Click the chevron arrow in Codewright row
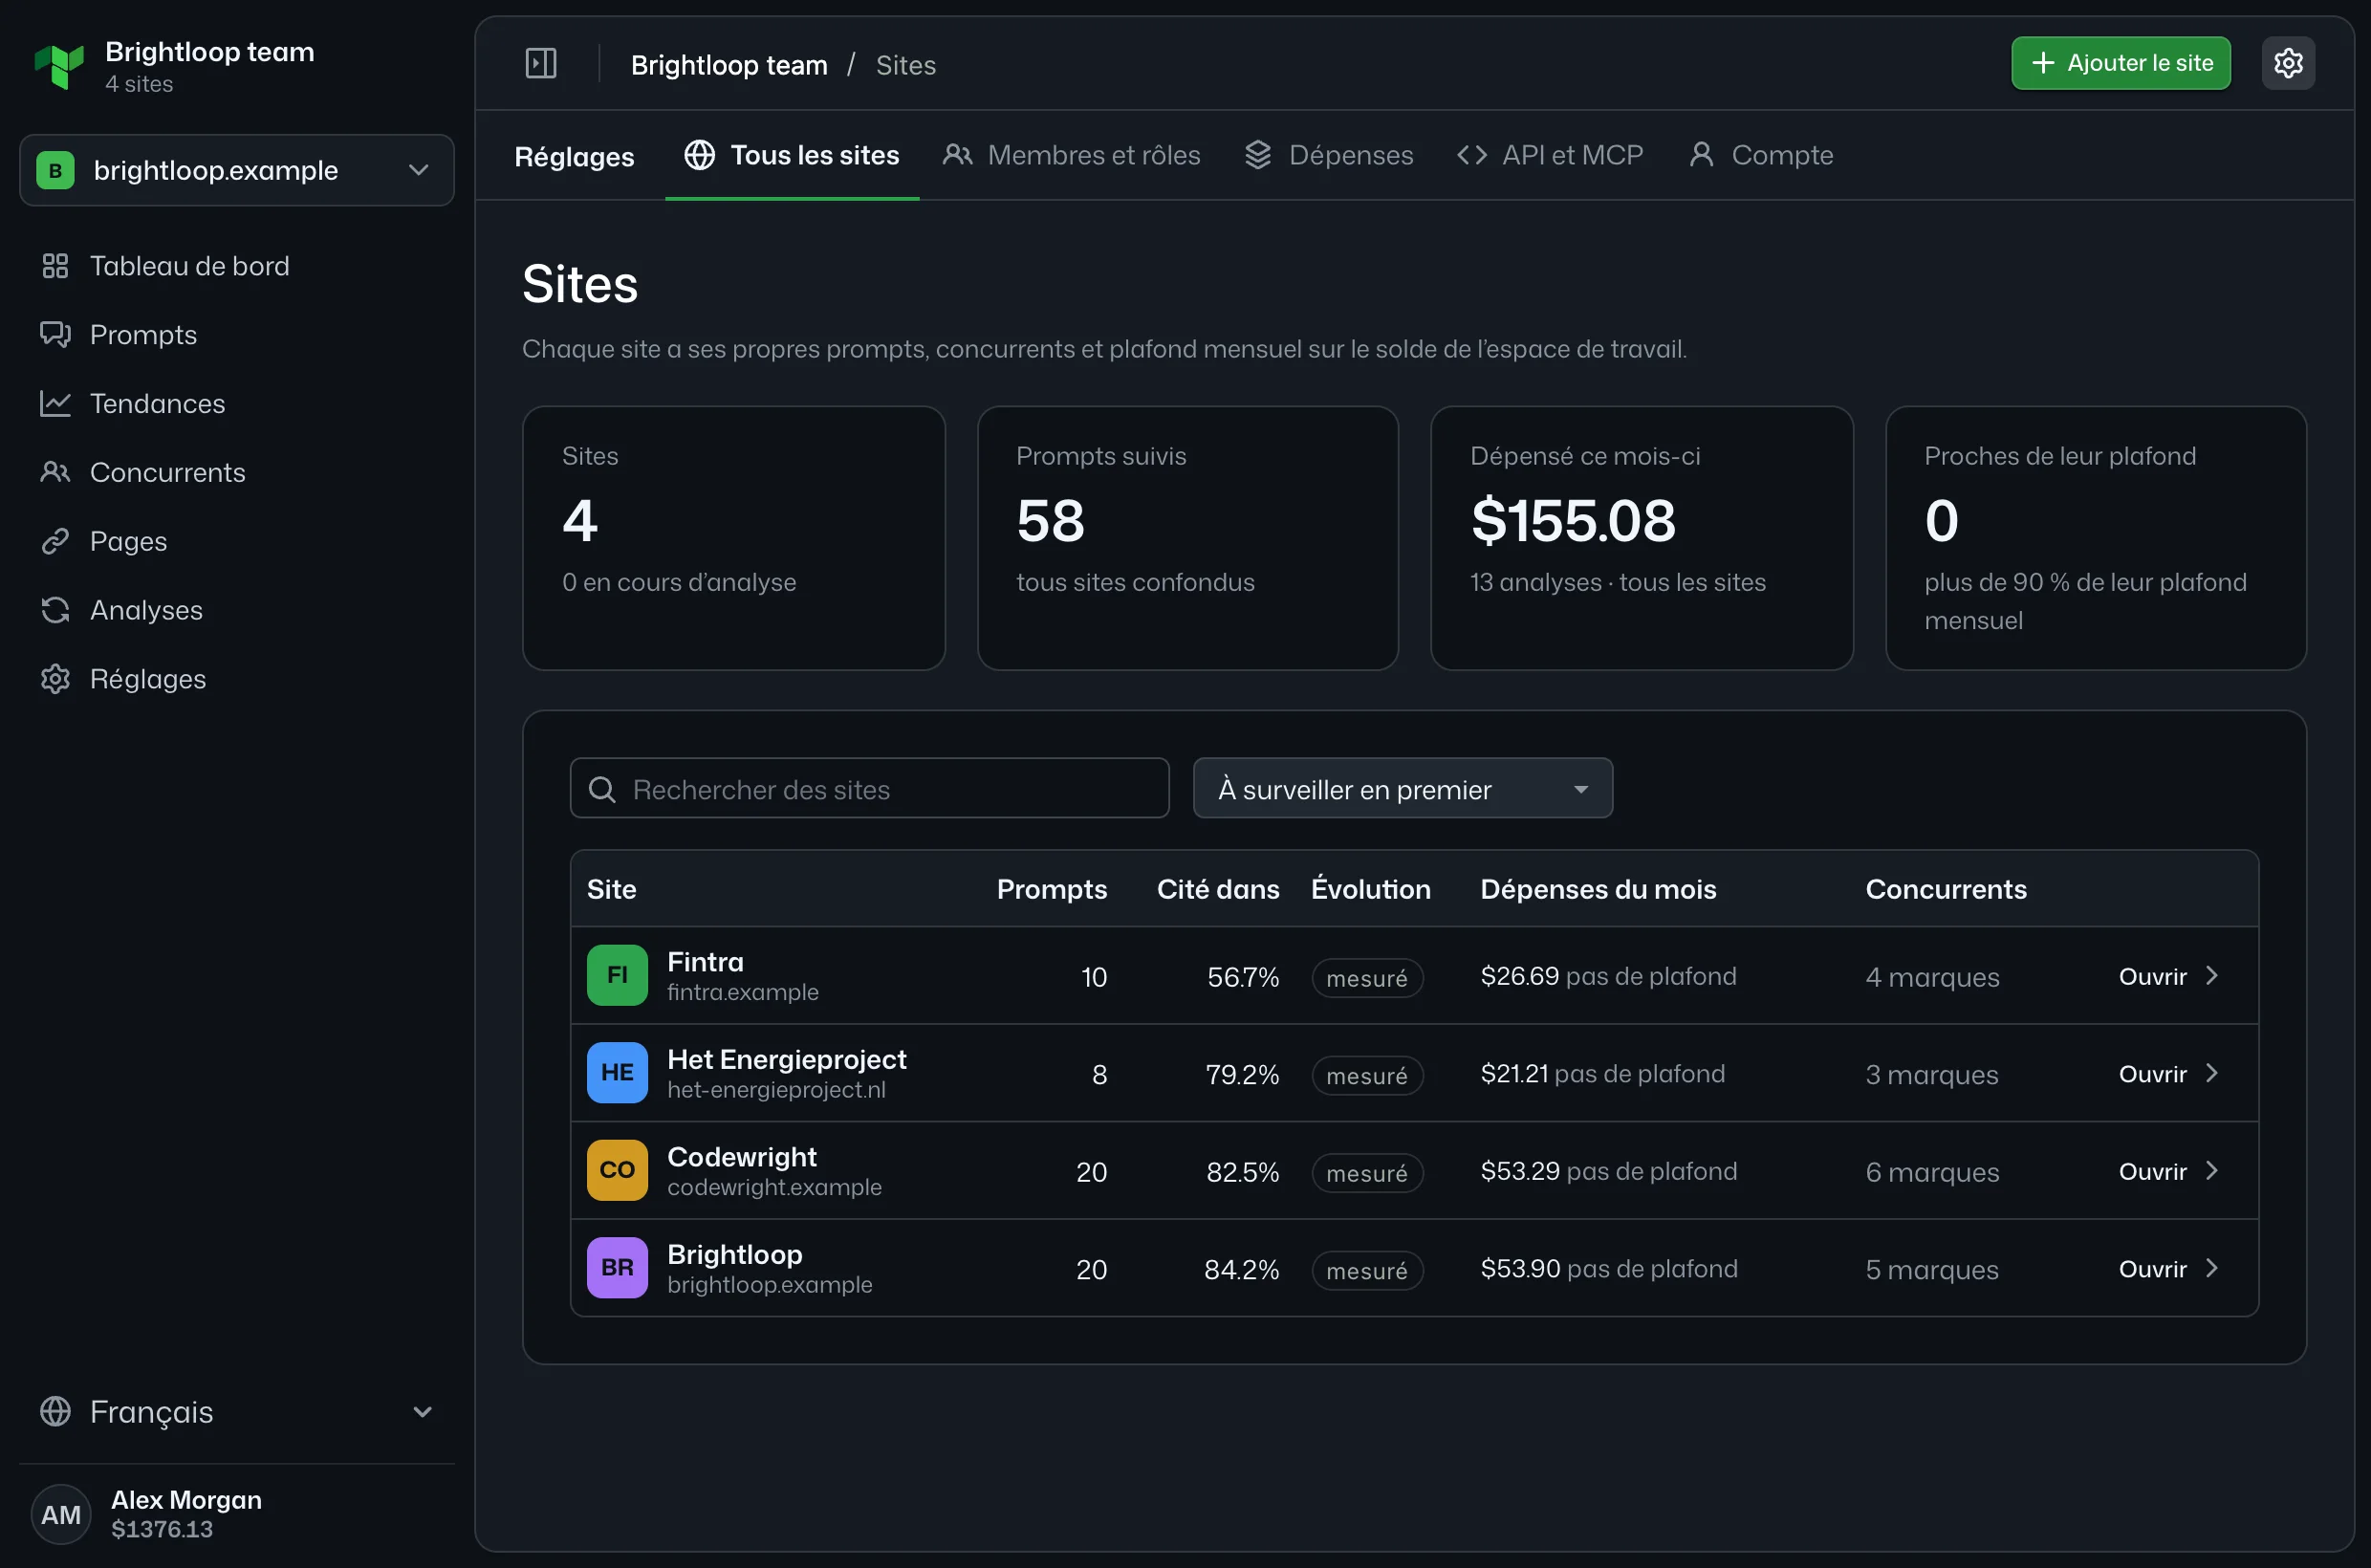Screen dimensions: 2371x1568 [x=2212, y=1170]
